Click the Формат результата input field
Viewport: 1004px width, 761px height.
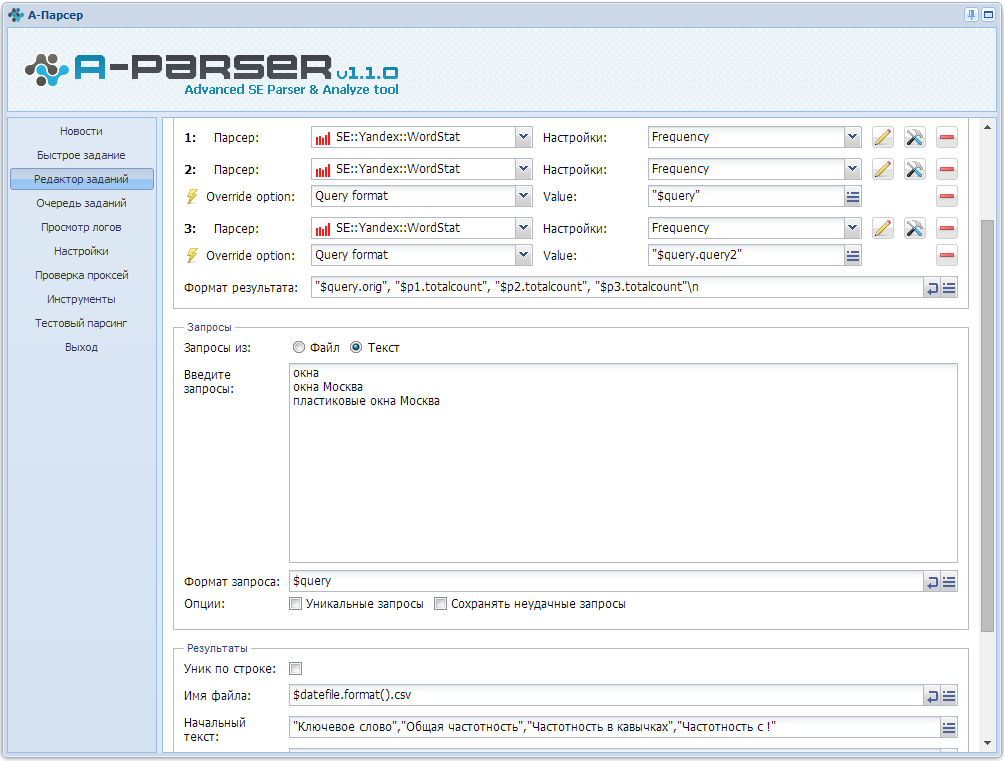click(617, 287)
